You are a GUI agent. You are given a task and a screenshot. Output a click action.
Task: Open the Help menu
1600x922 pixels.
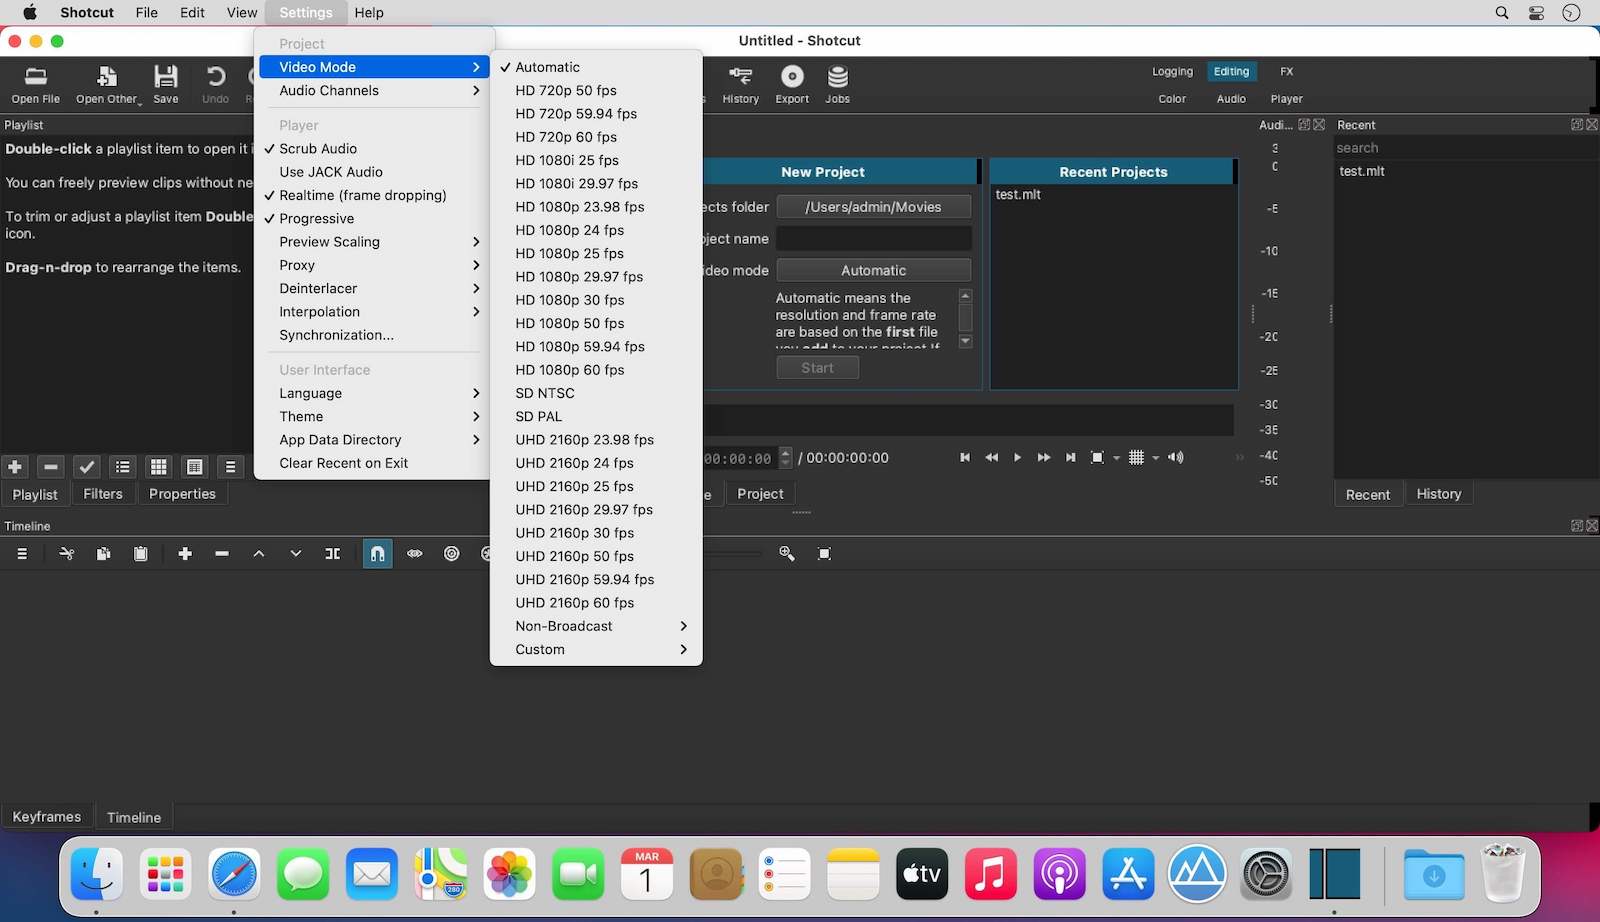[369, 13]
